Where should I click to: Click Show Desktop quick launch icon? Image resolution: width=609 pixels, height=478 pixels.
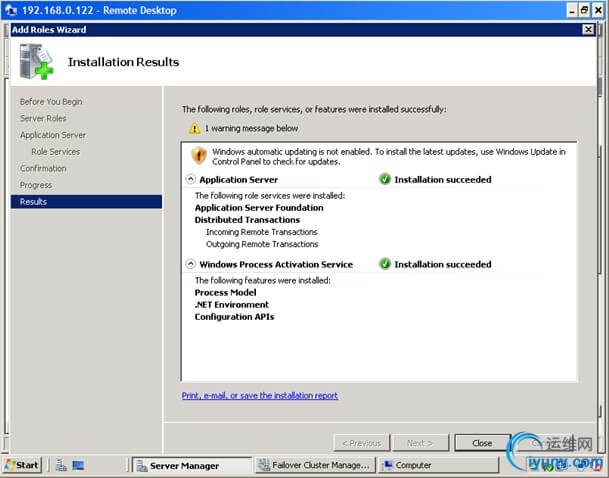78,465
